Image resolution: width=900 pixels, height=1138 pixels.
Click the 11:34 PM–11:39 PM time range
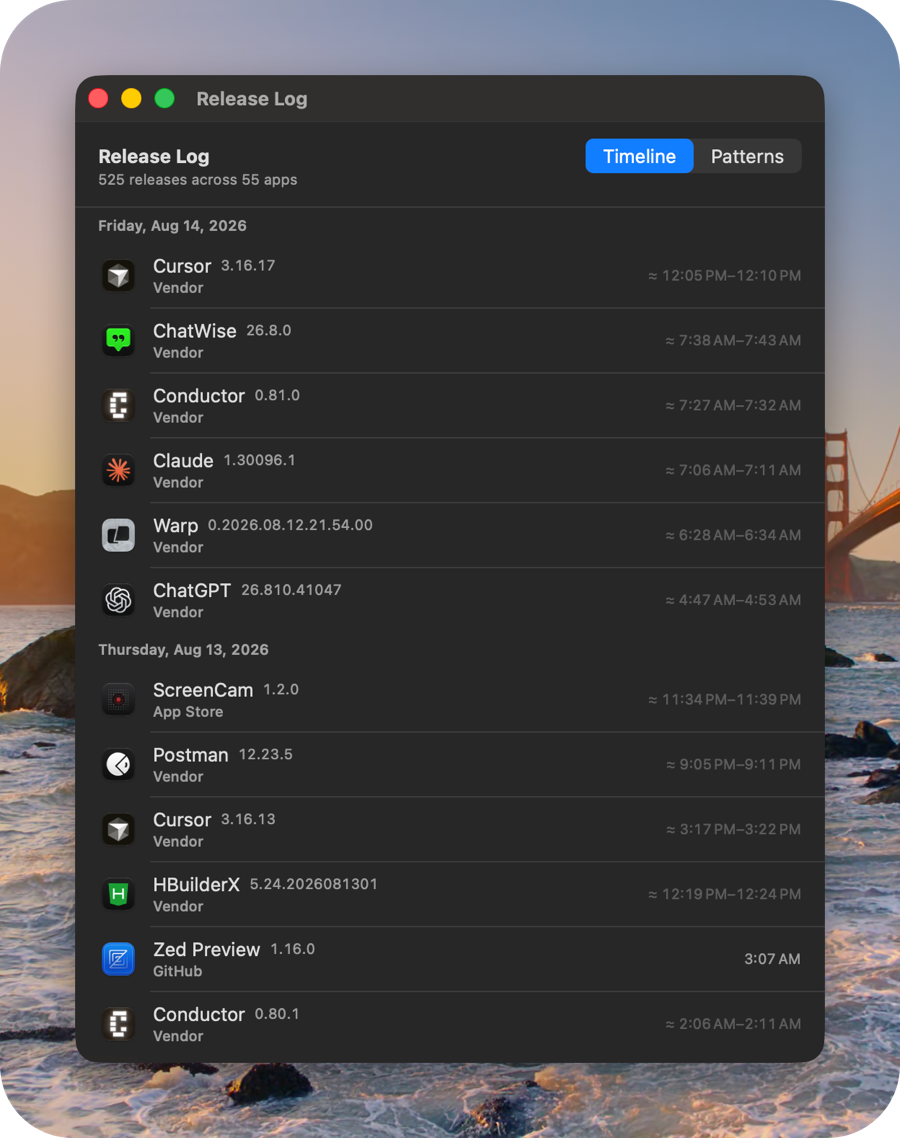click(724, 700)
